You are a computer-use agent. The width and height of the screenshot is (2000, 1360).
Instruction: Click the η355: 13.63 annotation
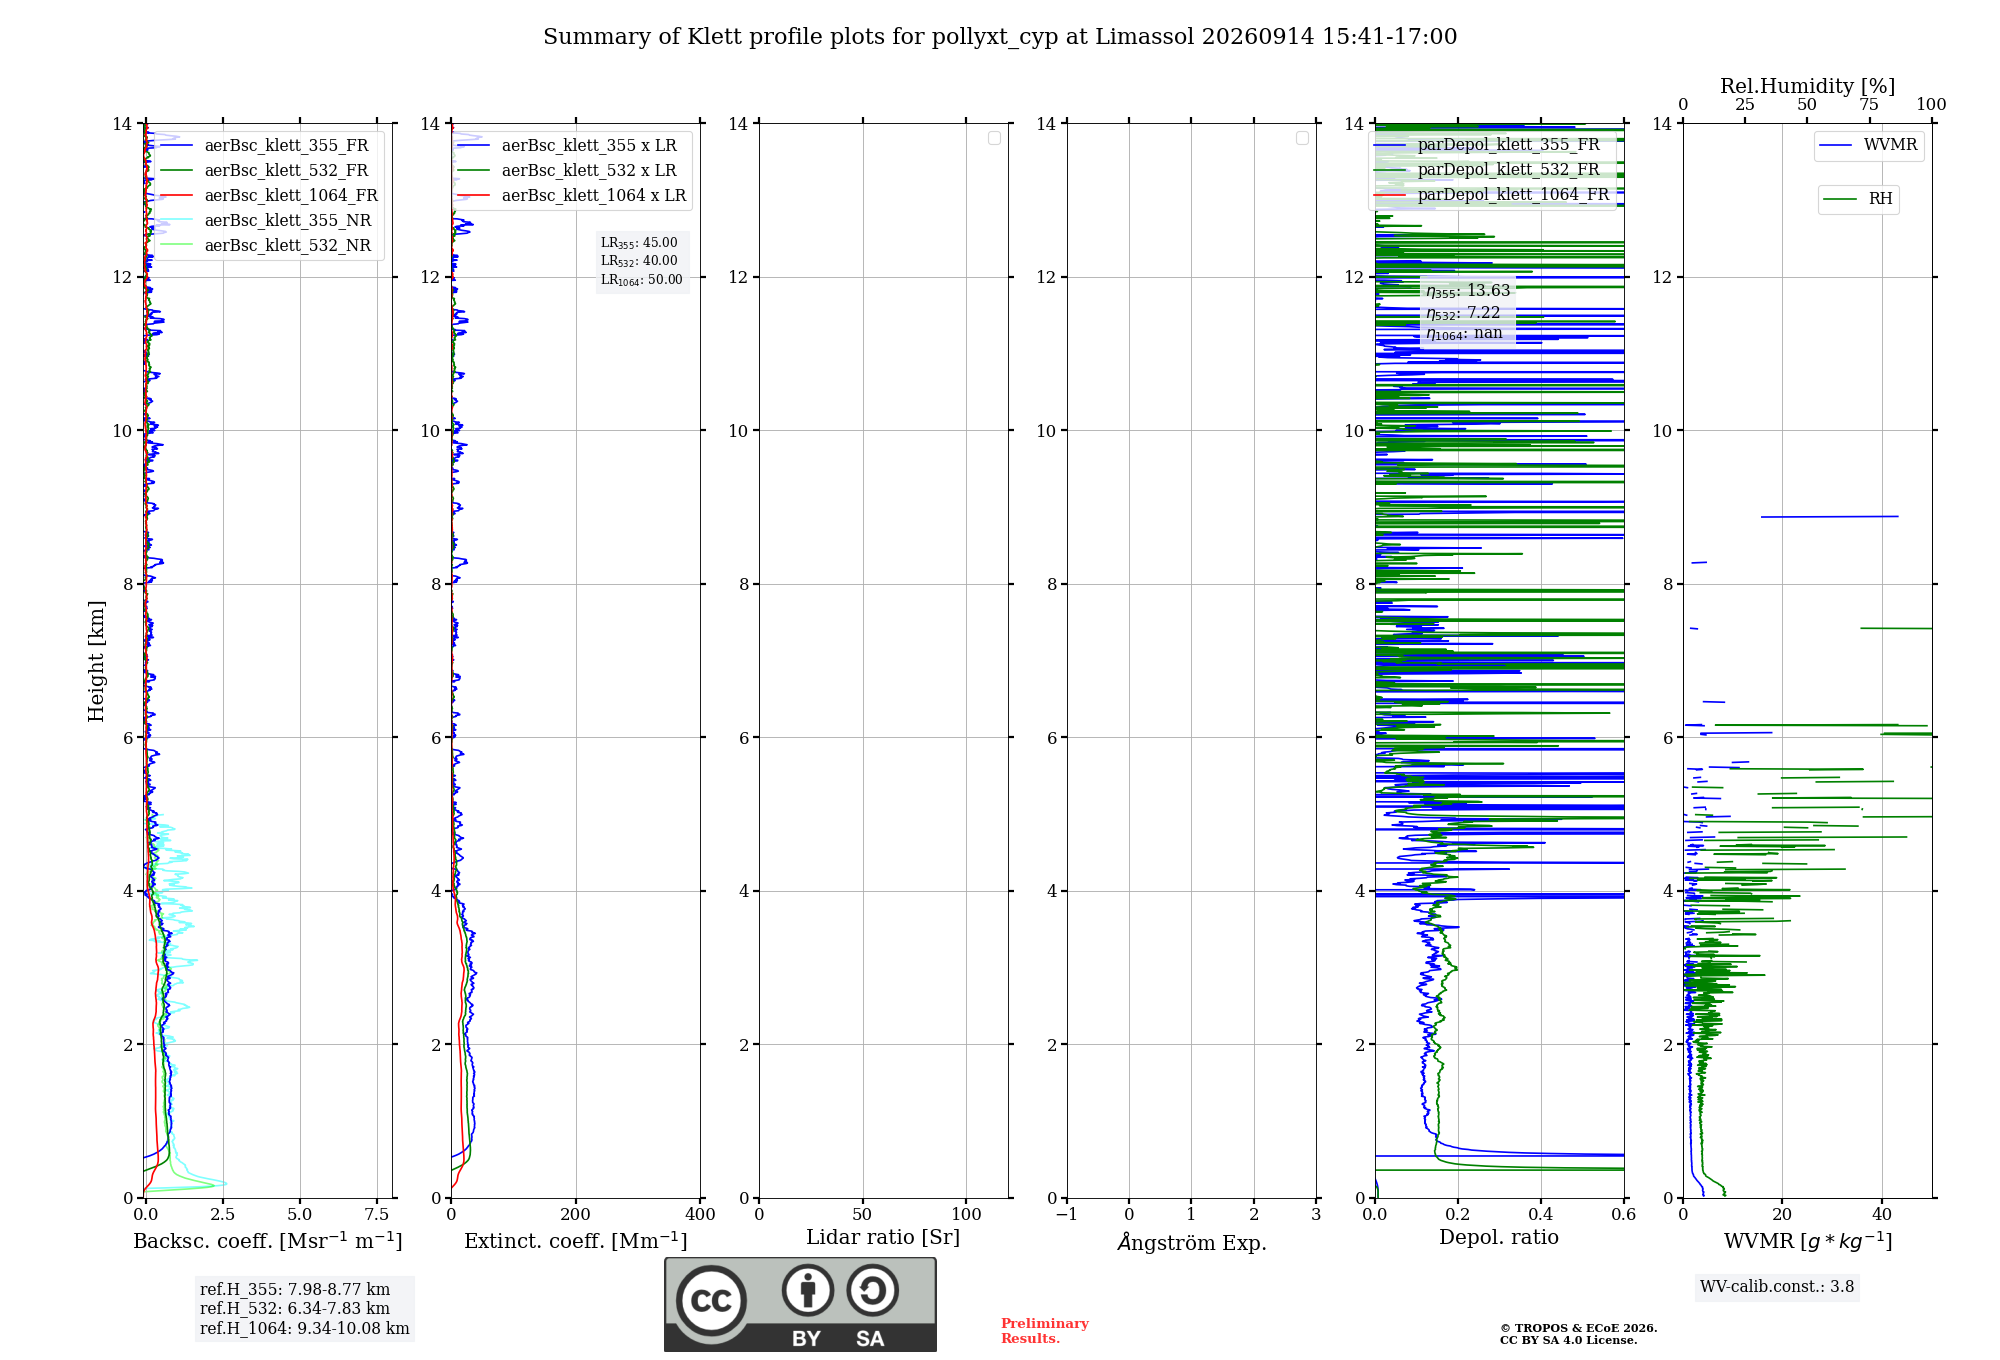coord(1468,291)
